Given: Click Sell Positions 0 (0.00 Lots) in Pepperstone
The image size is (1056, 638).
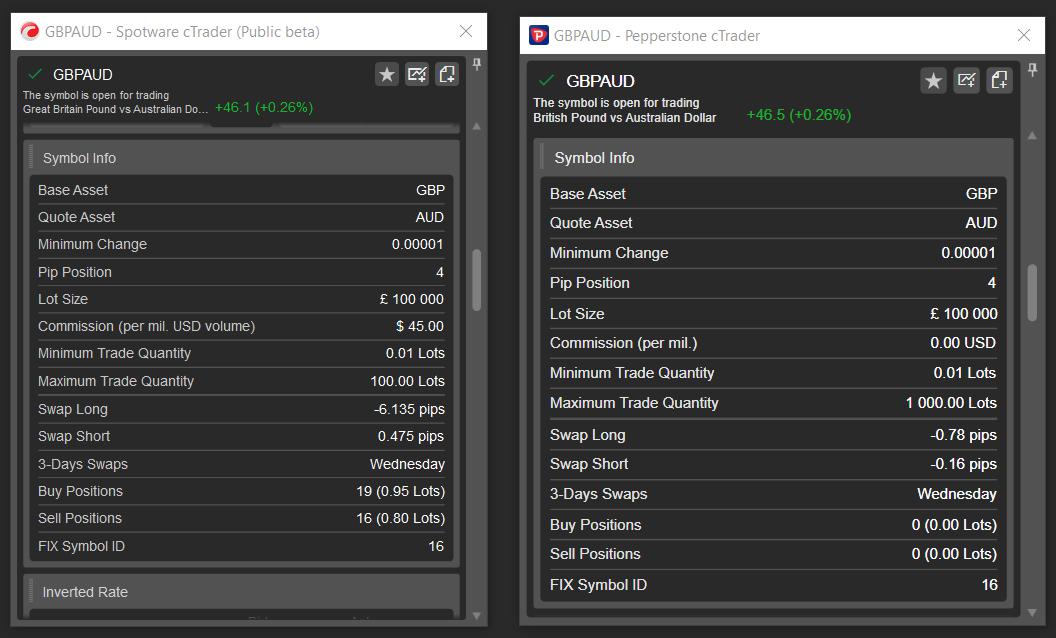Looking at the screenshot, I should tap(954, 554).
